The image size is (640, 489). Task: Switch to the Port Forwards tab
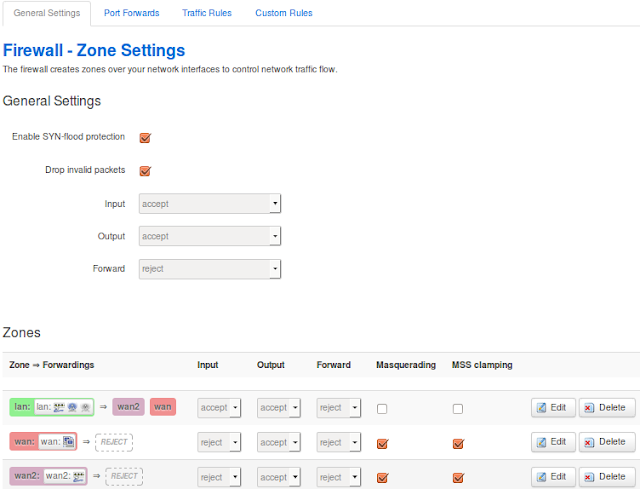131,13
